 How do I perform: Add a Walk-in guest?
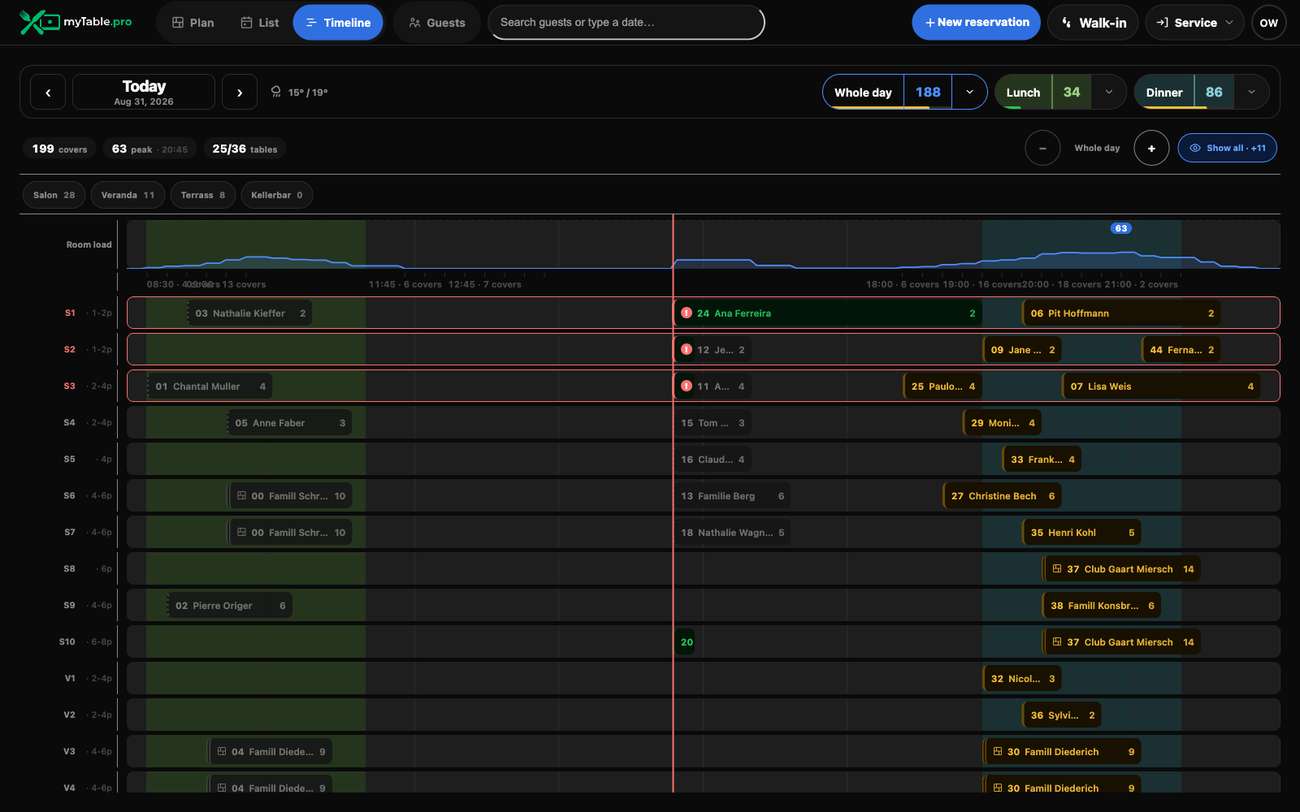[x=1093, y=22]
